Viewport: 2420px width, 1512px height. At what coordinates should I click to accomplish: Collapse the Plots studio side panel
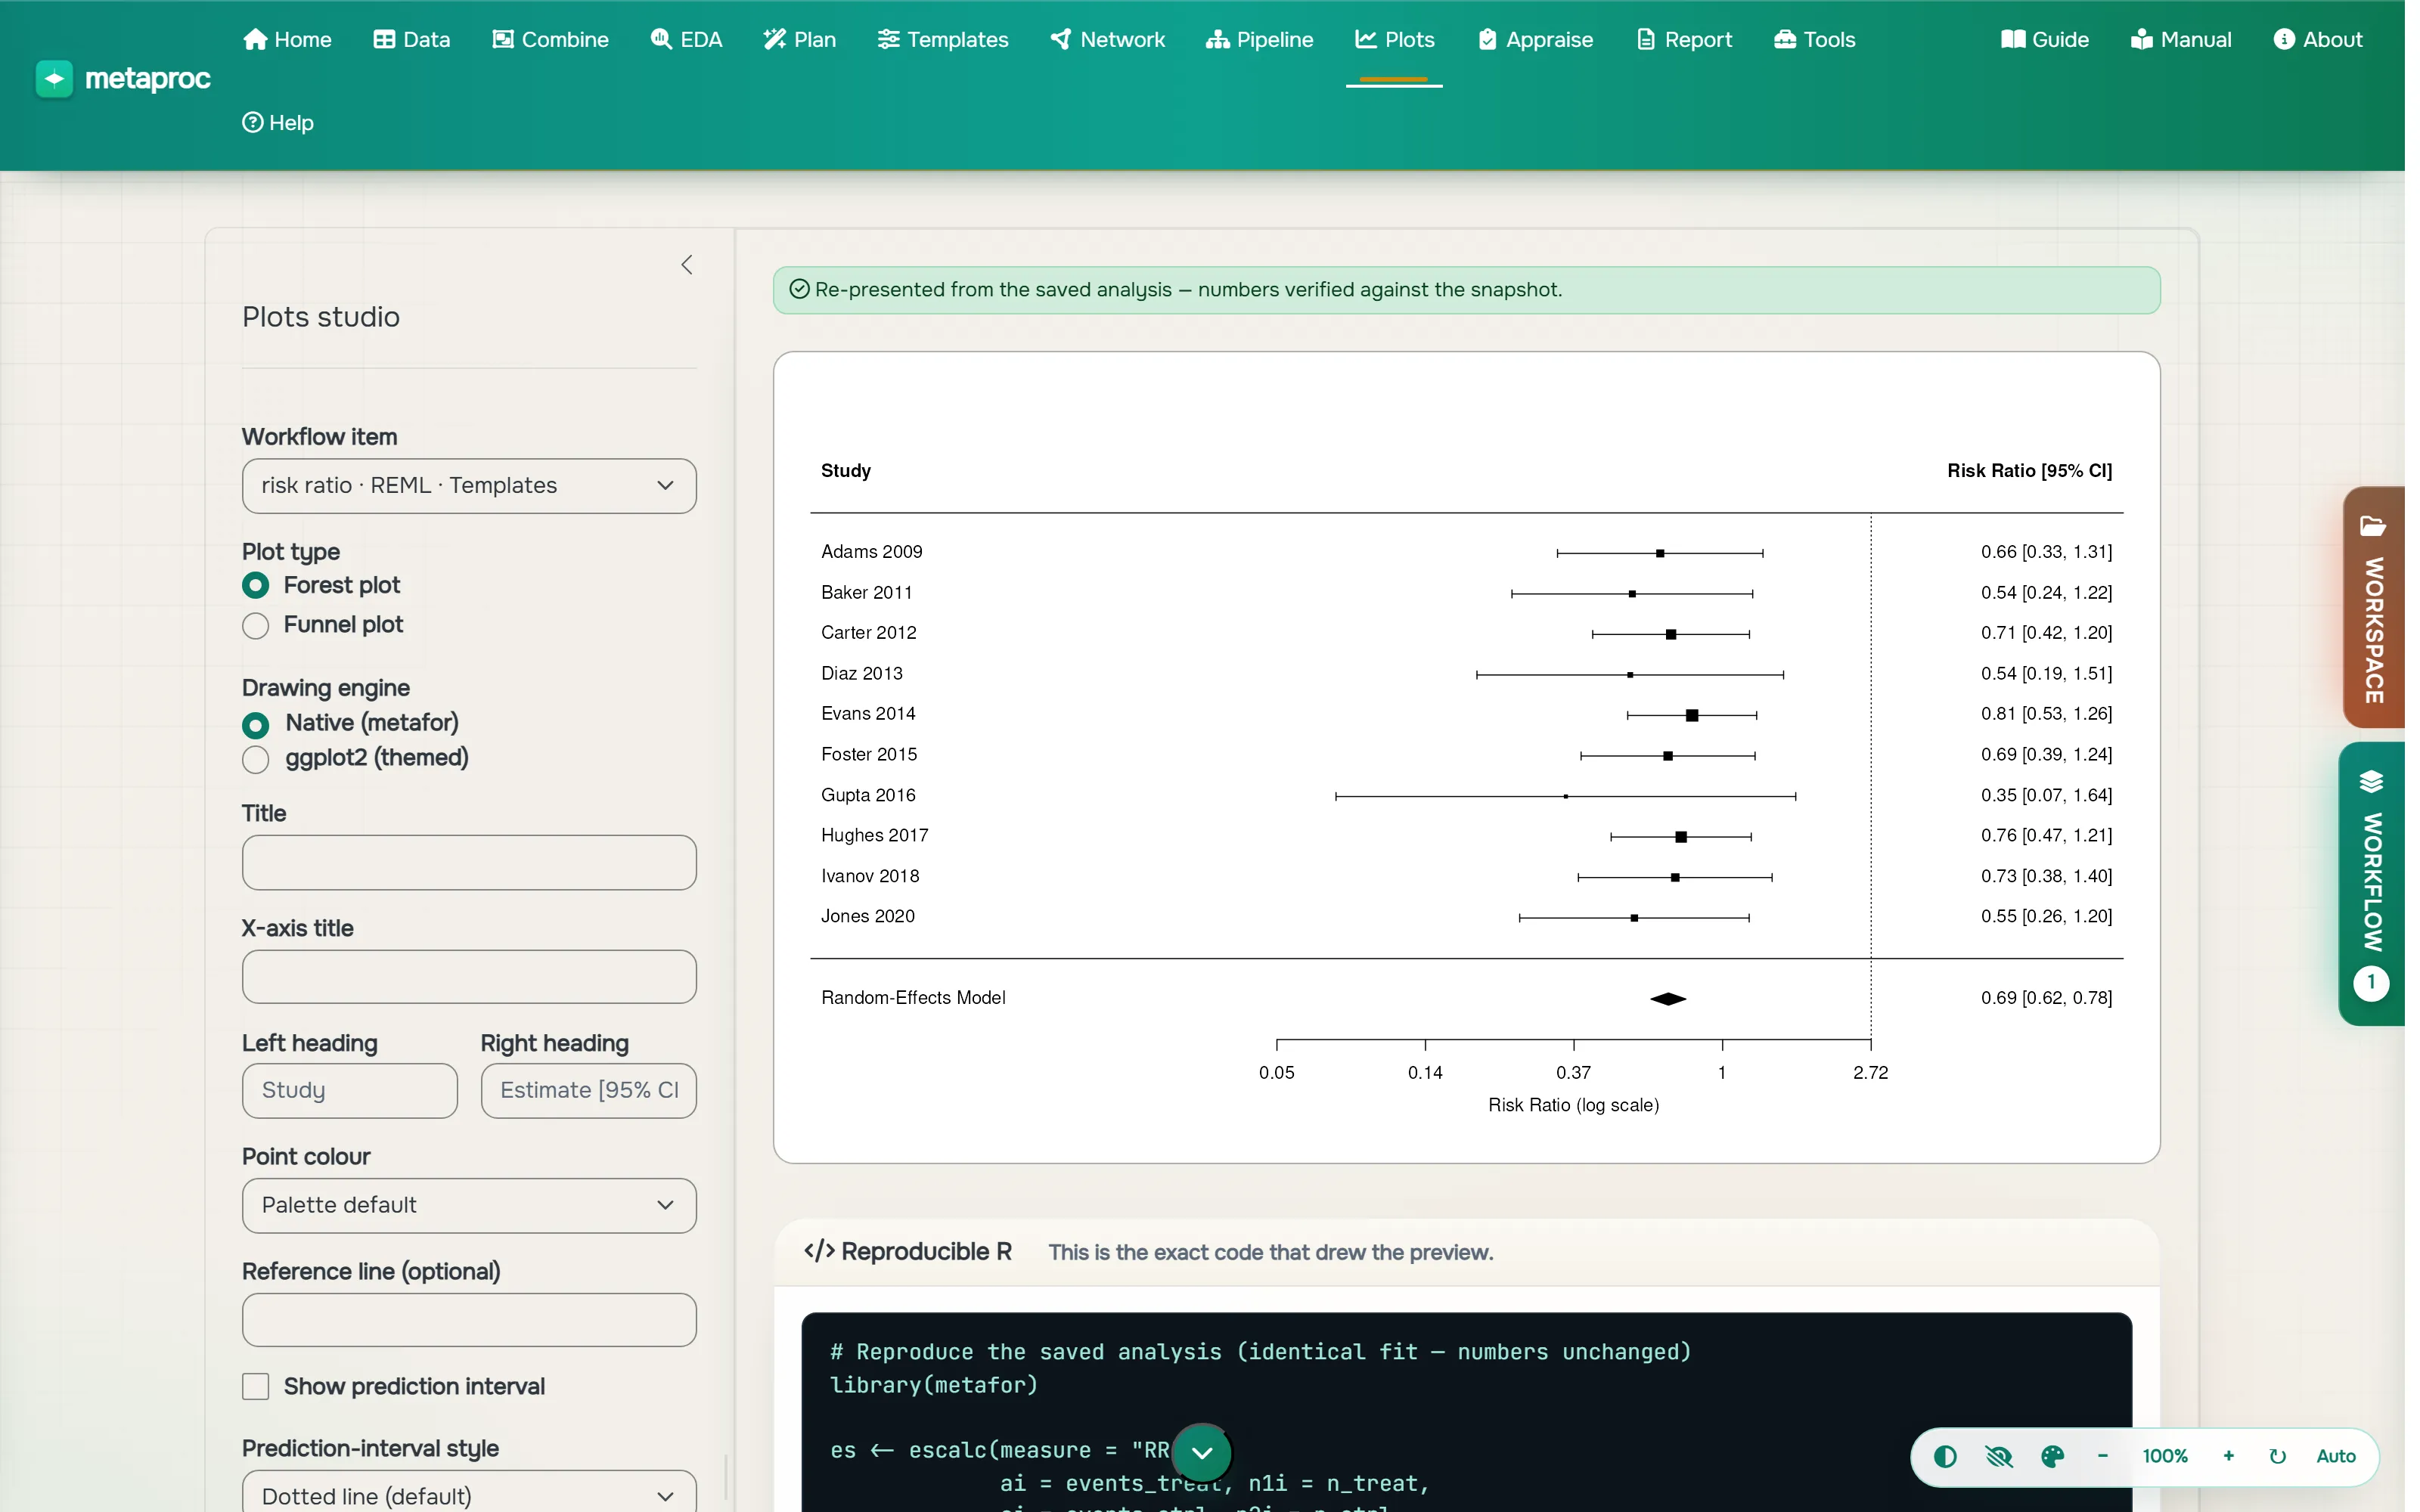(x=687, y=265)
